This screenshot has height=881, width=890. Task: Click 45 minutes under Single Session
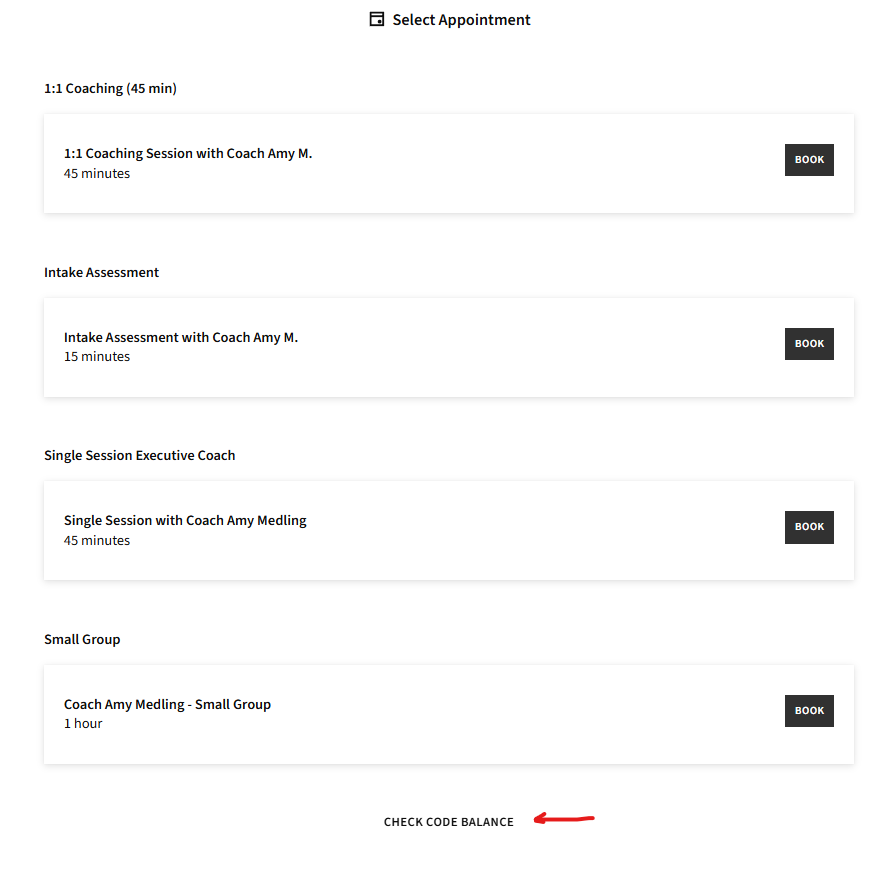[97, 540]
